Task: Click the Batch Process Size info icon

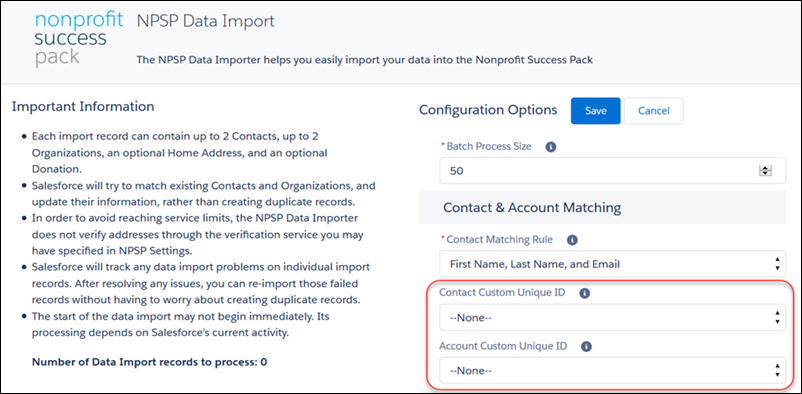Action: tap(550, 147)
